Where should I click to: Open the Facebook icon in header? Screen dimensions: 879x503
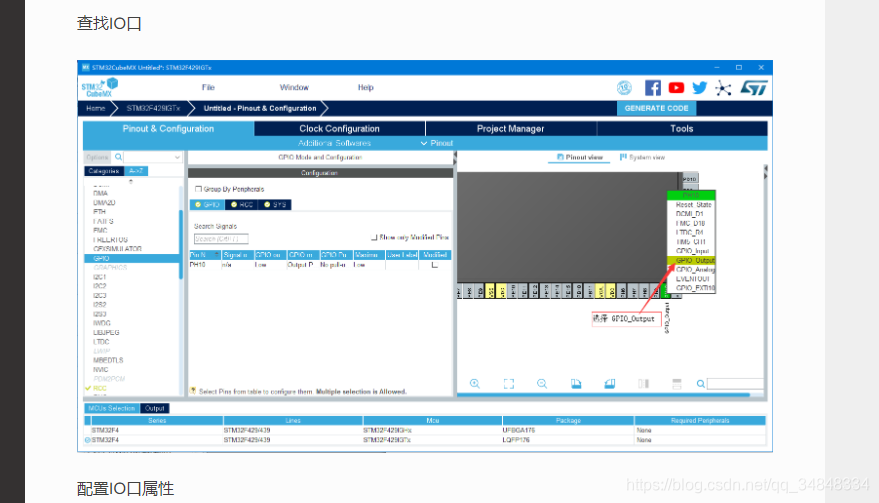[x=653, y=88]
